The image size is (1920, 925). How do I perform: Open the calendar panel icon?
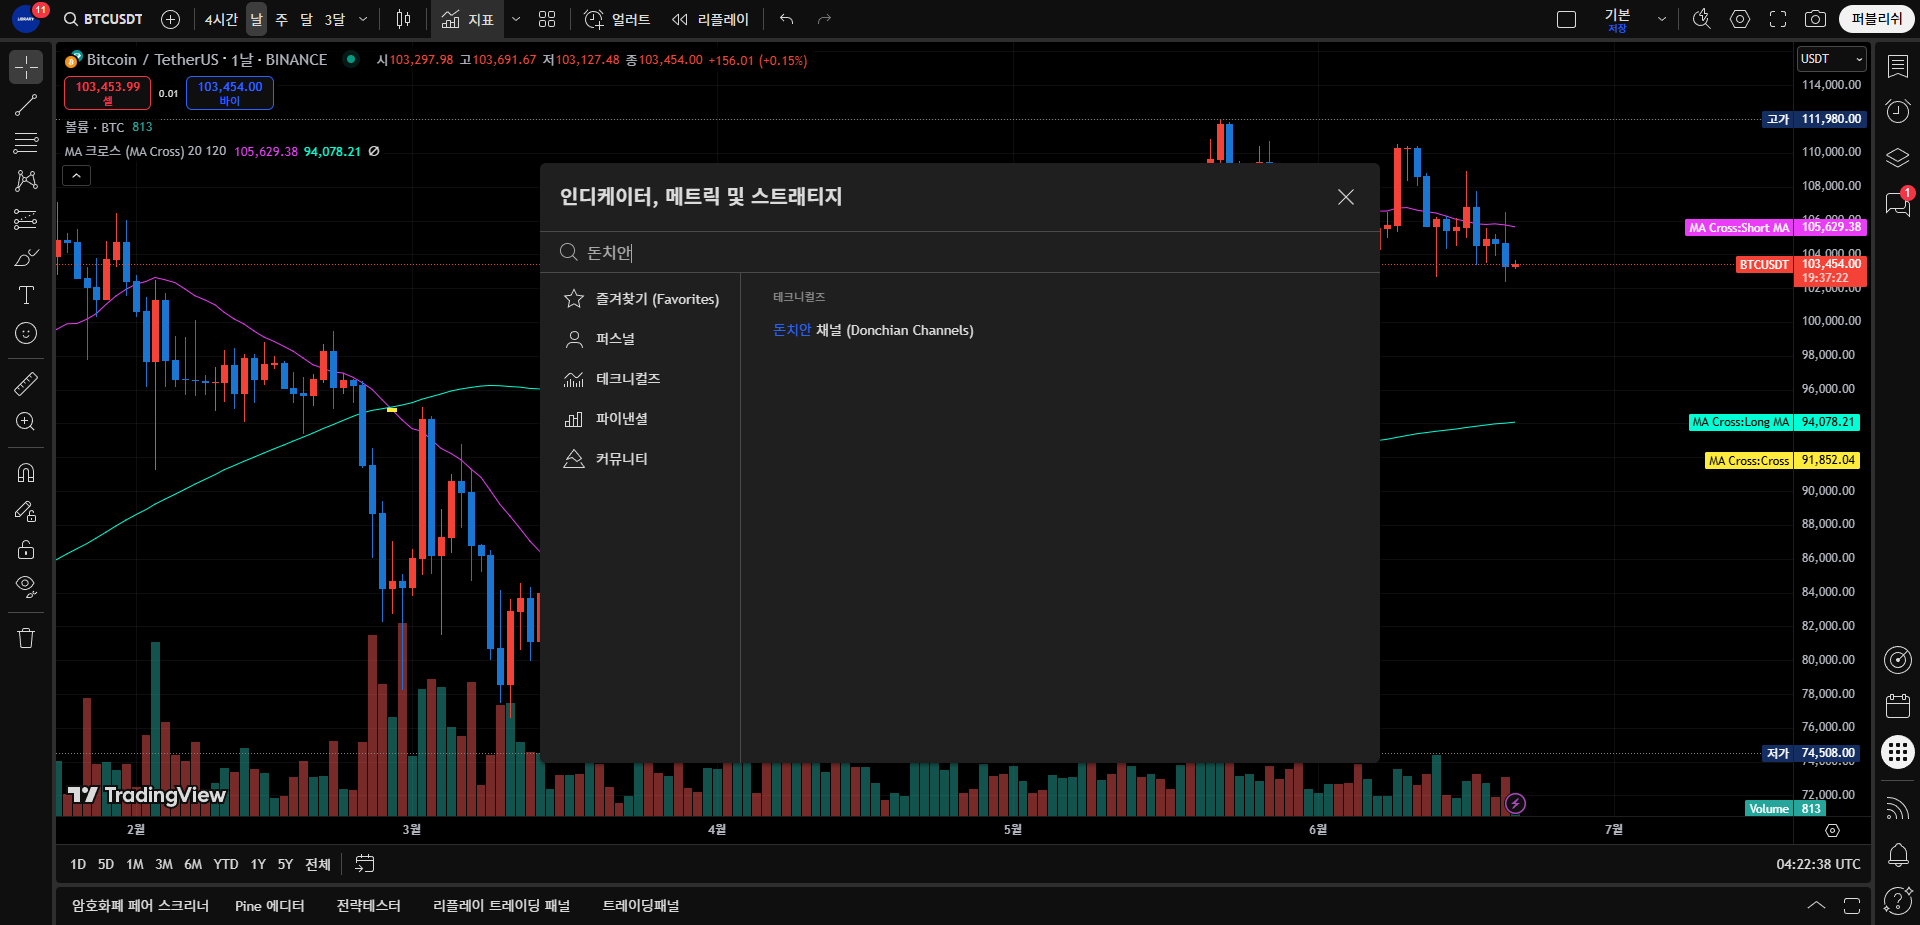pyautogui.click(x=1897, y=706)
